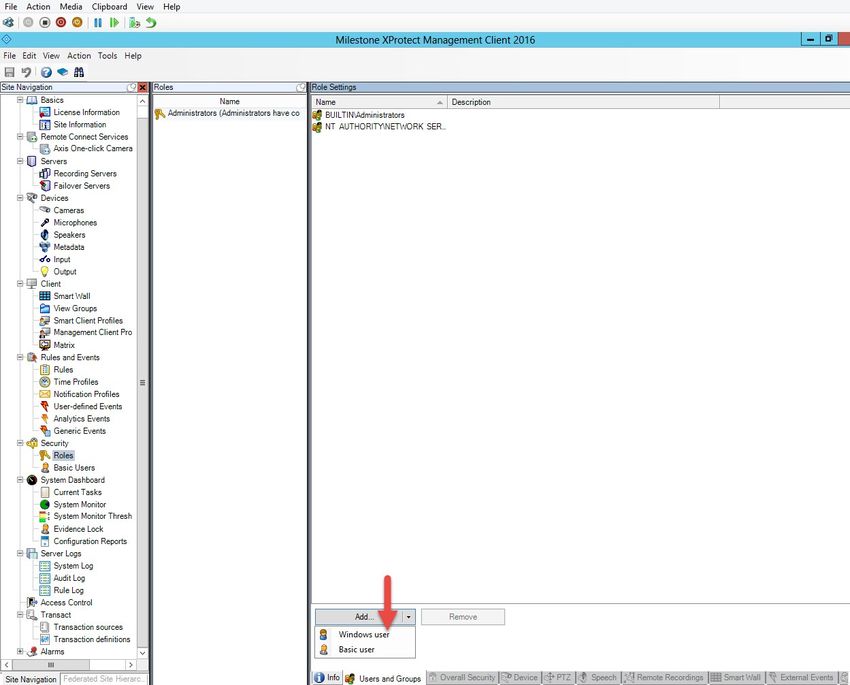Click the Save floppy disk icon in Management Client
This screenshot has width=850, height=685.
(9, 72)
